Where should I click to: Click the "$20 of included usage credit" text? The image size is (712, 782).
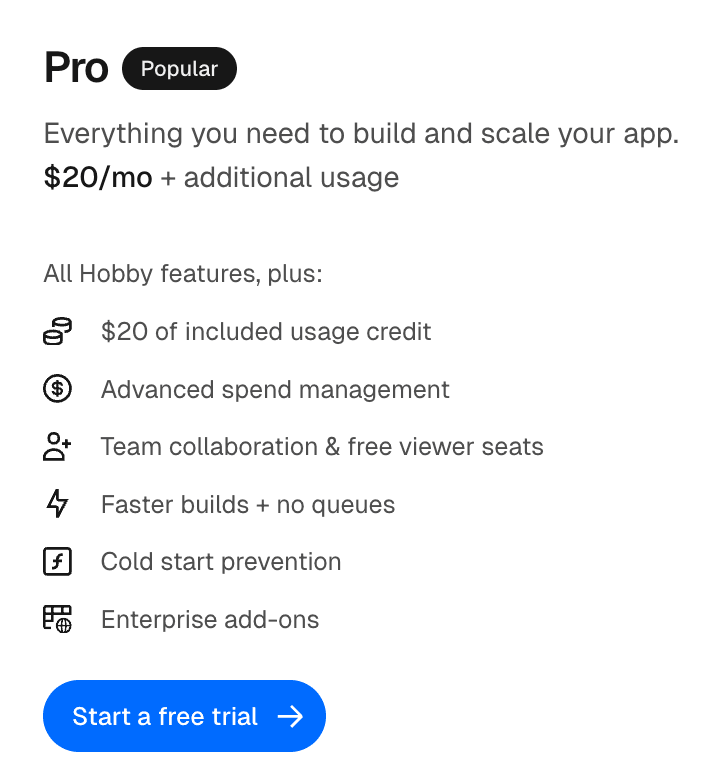tap(266, 332)
